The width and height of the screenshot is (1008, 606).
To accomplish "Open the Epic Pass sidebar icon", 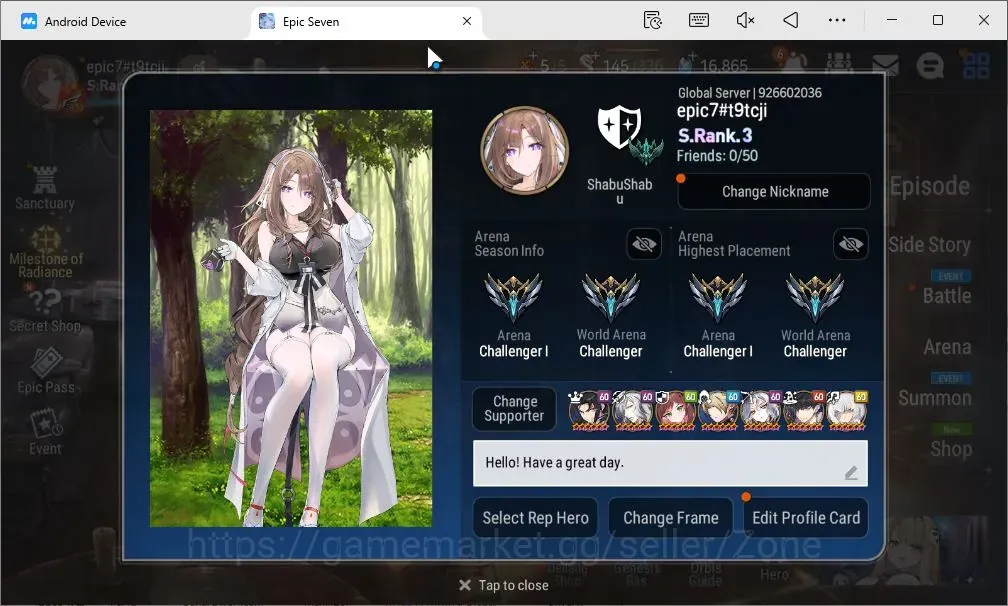I will 46,371.
